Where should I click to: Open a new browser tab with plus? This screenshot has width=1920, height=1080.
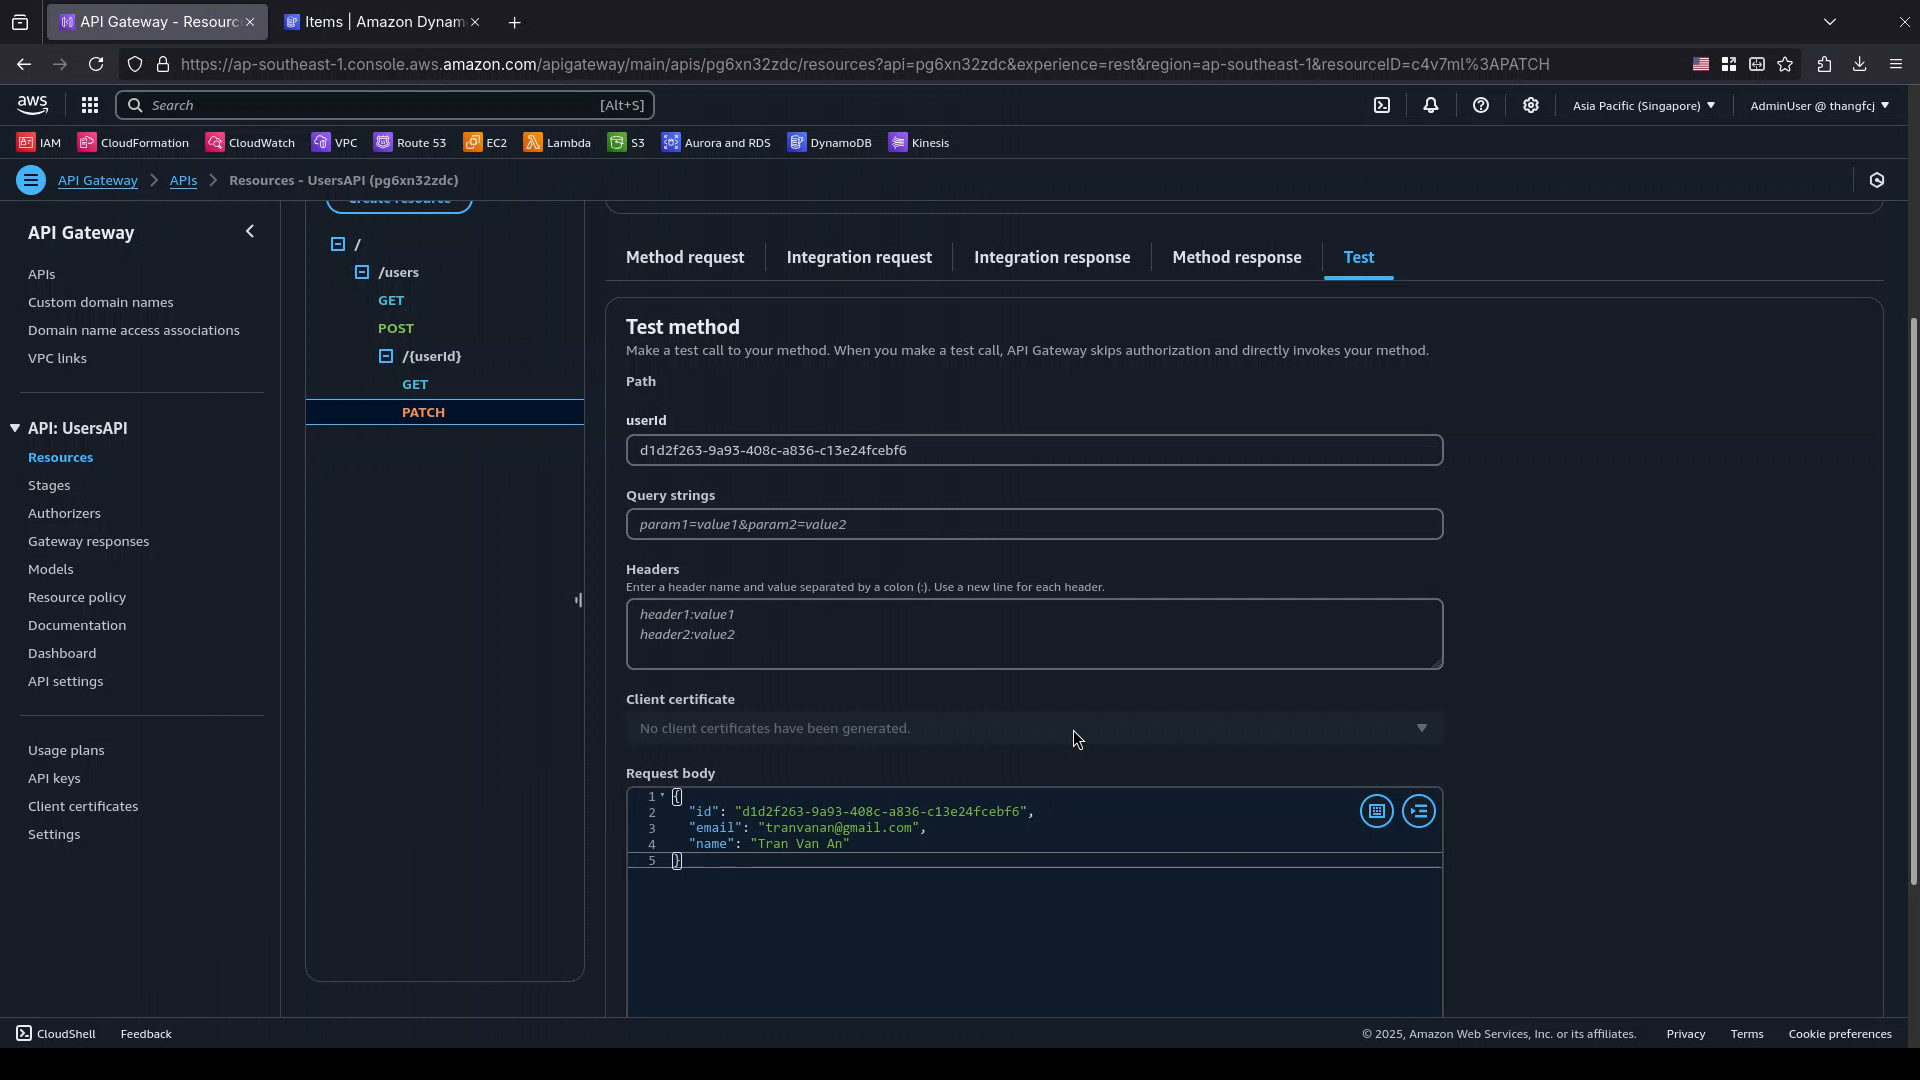pyautogui.click(x=514, y=22)
